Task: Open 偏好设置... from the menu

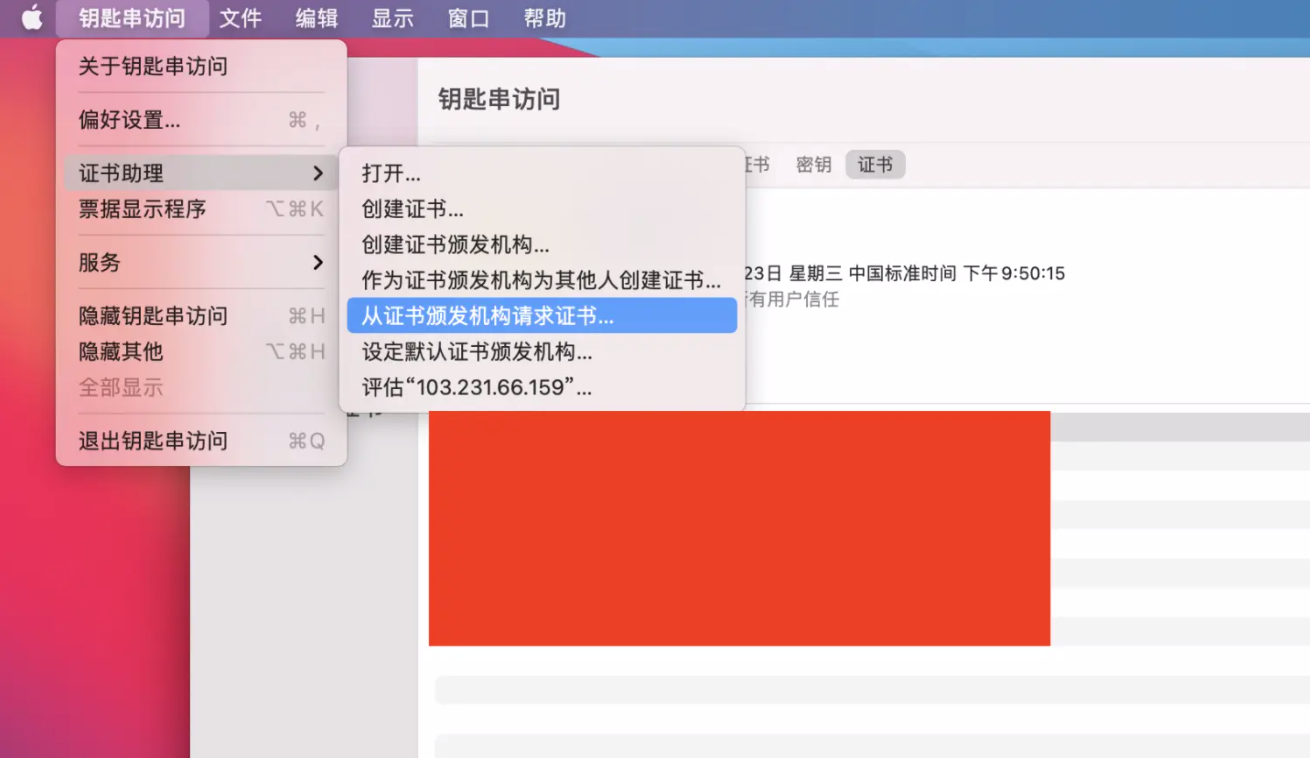Action: tap(201, 120)
